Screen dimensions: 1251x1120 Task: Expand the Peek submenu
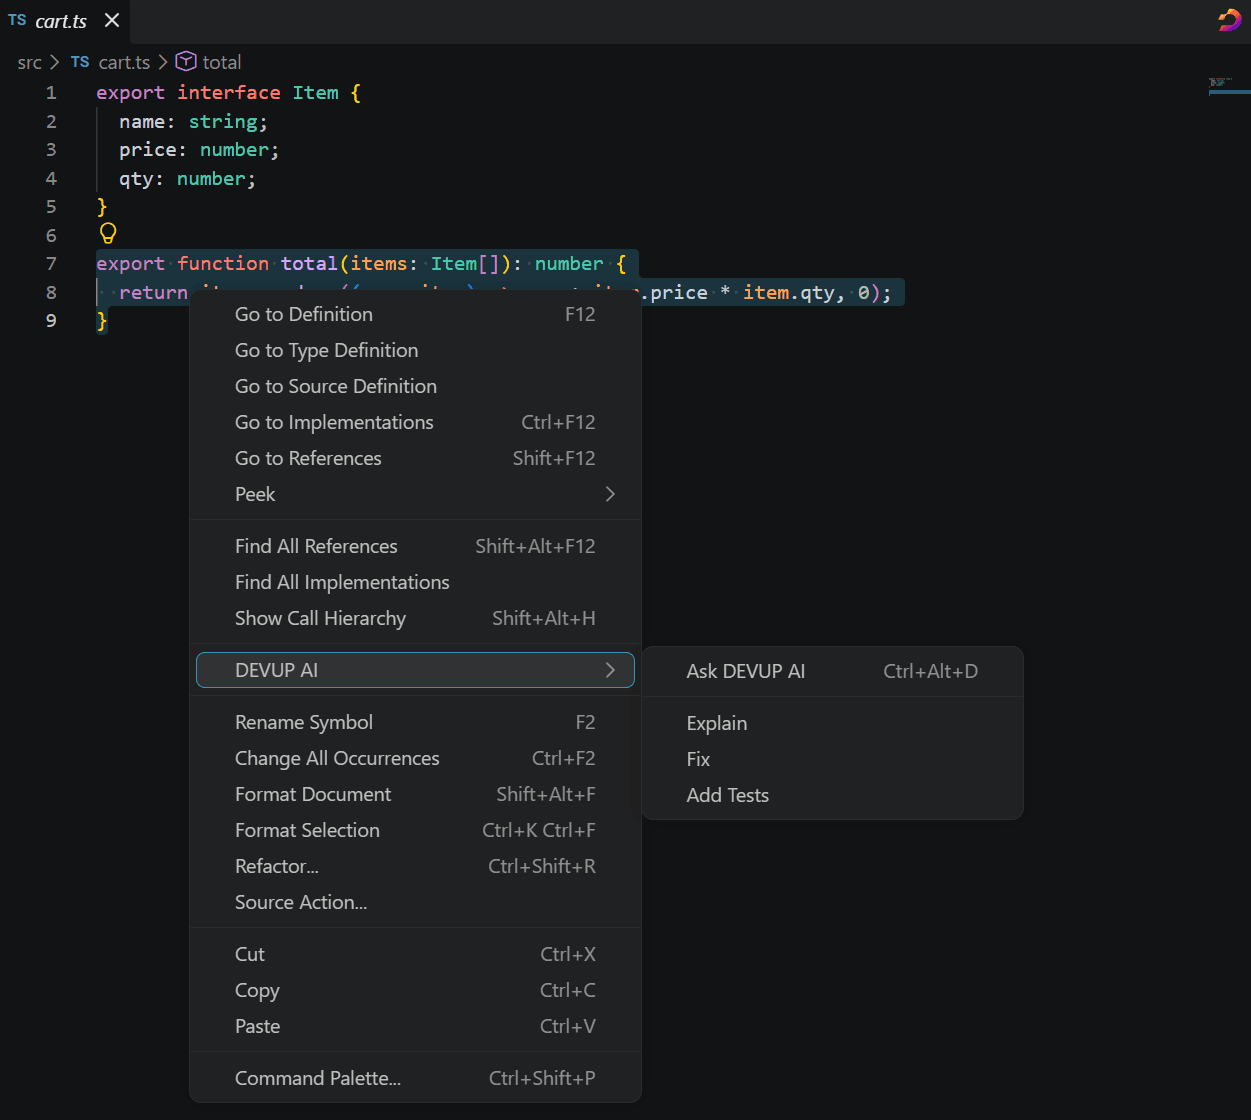point(415,494)
